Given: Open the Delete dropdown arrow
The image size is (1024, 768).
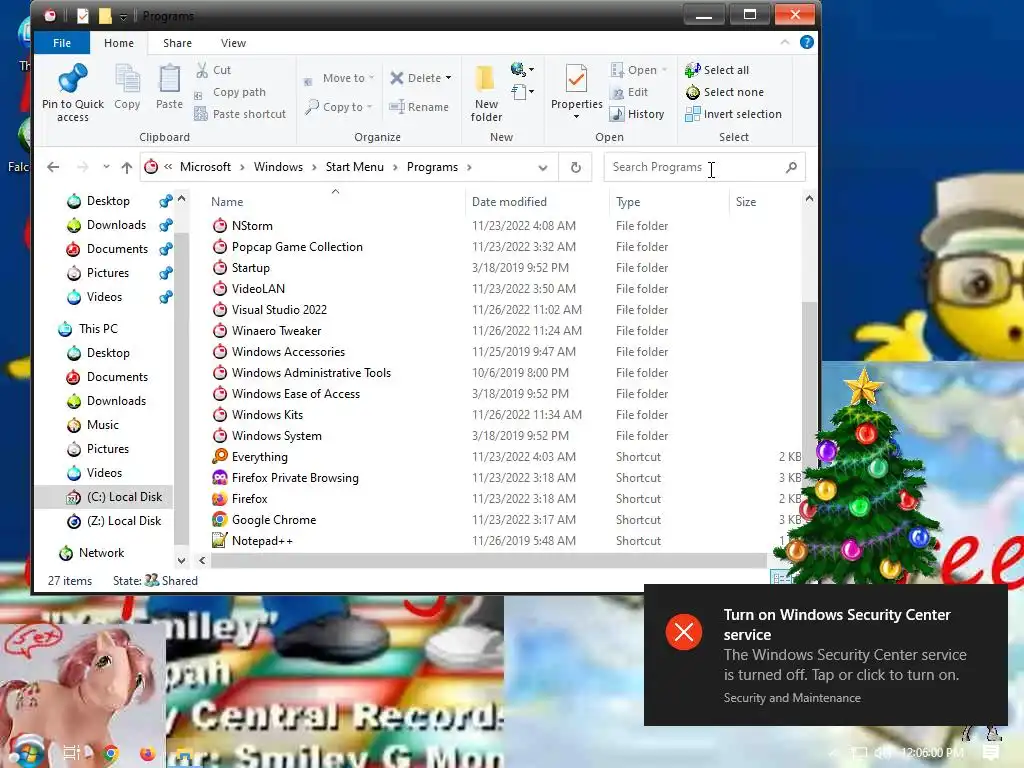Looking at the screenshot, I should [x=448, y=78].
